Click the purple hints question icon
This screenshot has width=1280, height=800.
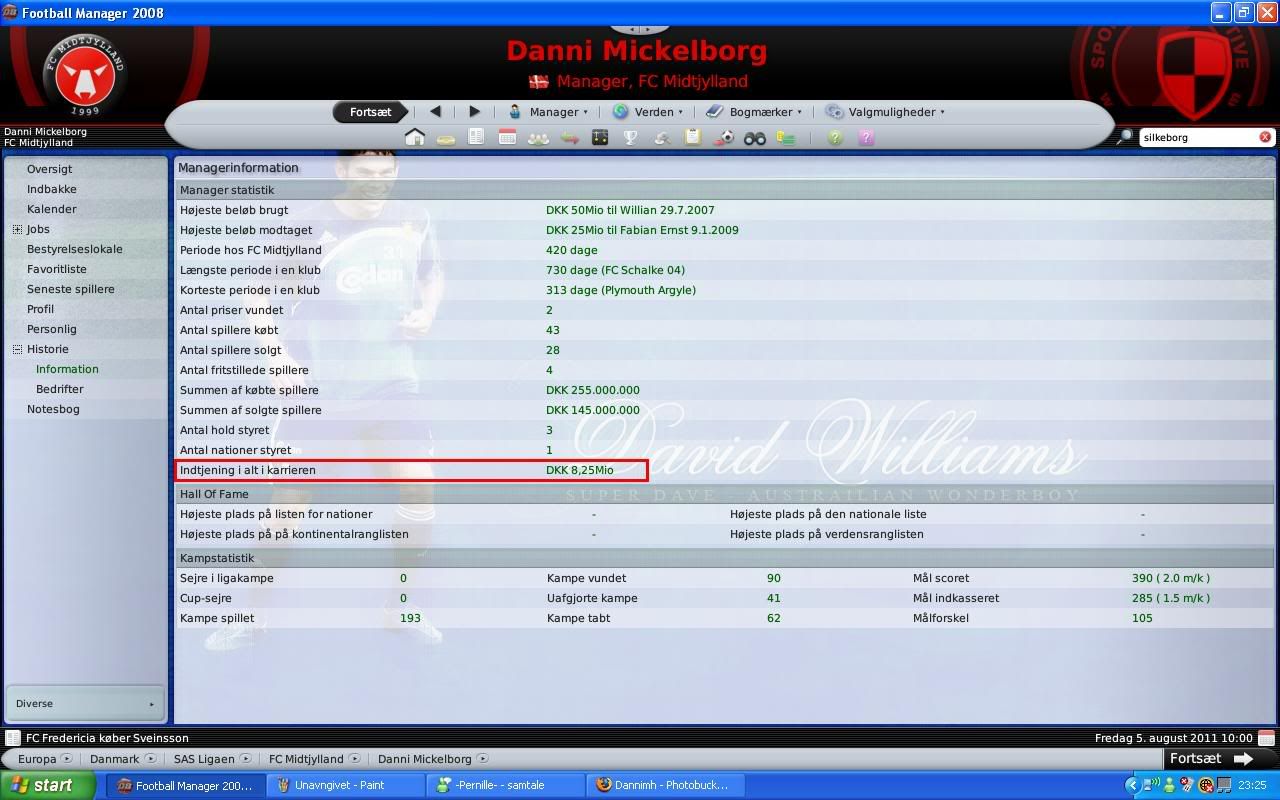(866, 138)
